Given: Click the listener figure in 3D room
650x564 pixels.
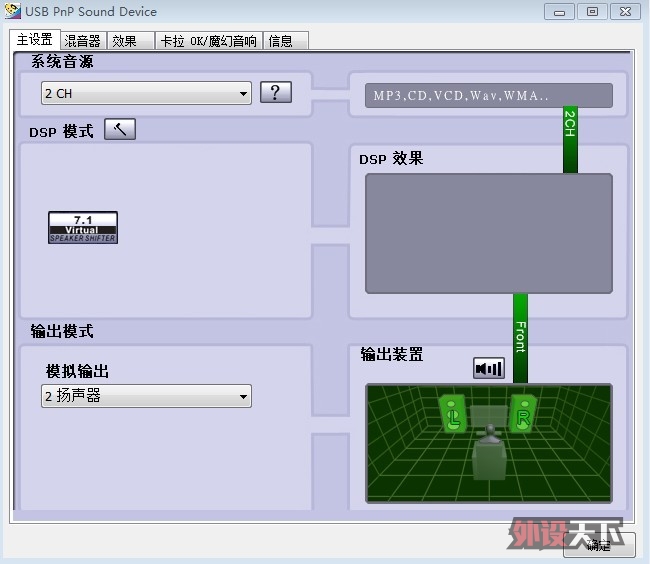Looking at the screenshot, I should (x=490, y=450).
